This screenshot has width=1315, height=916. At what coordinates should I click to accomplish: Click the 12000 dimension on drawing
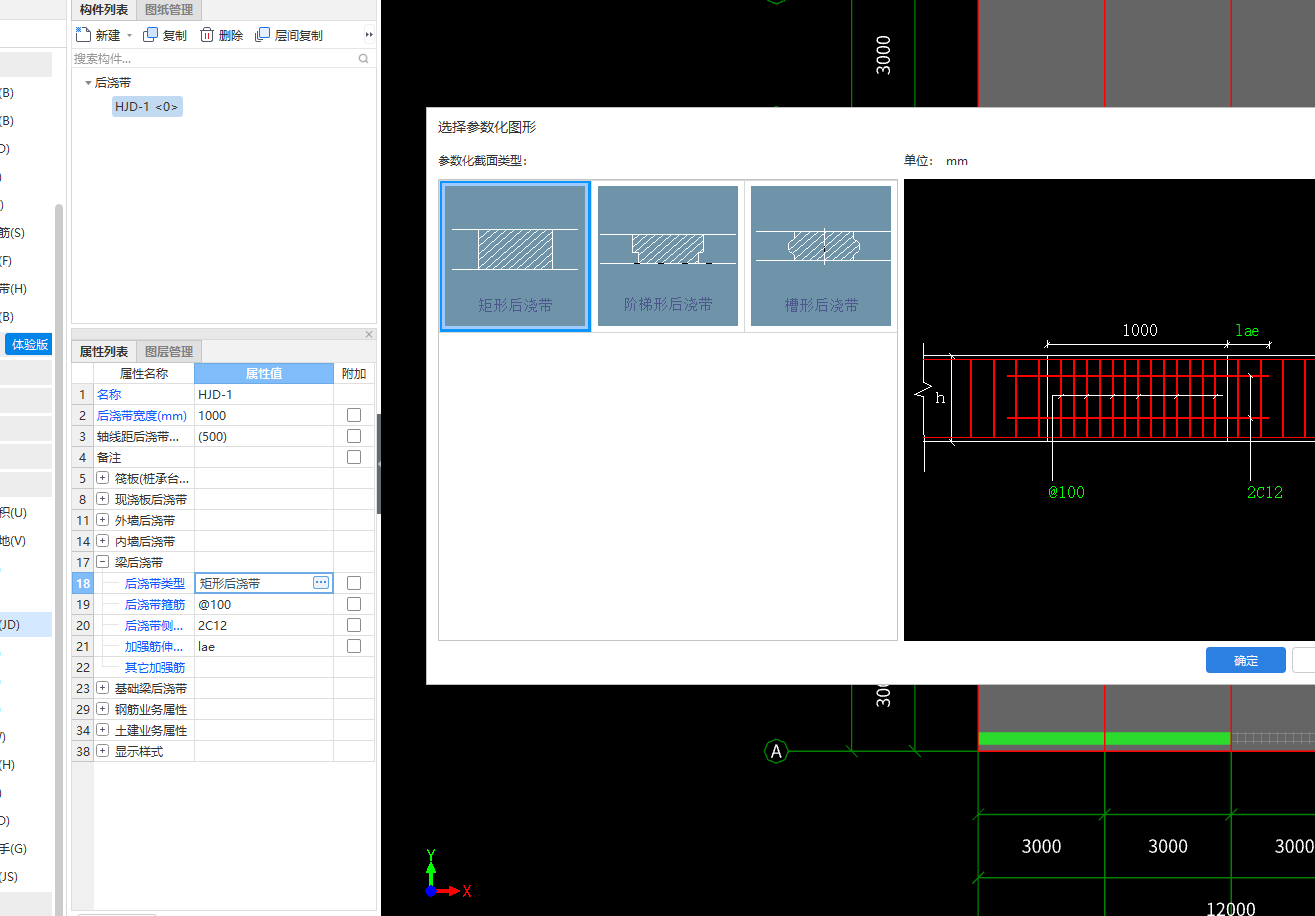tap(1230, 908)
